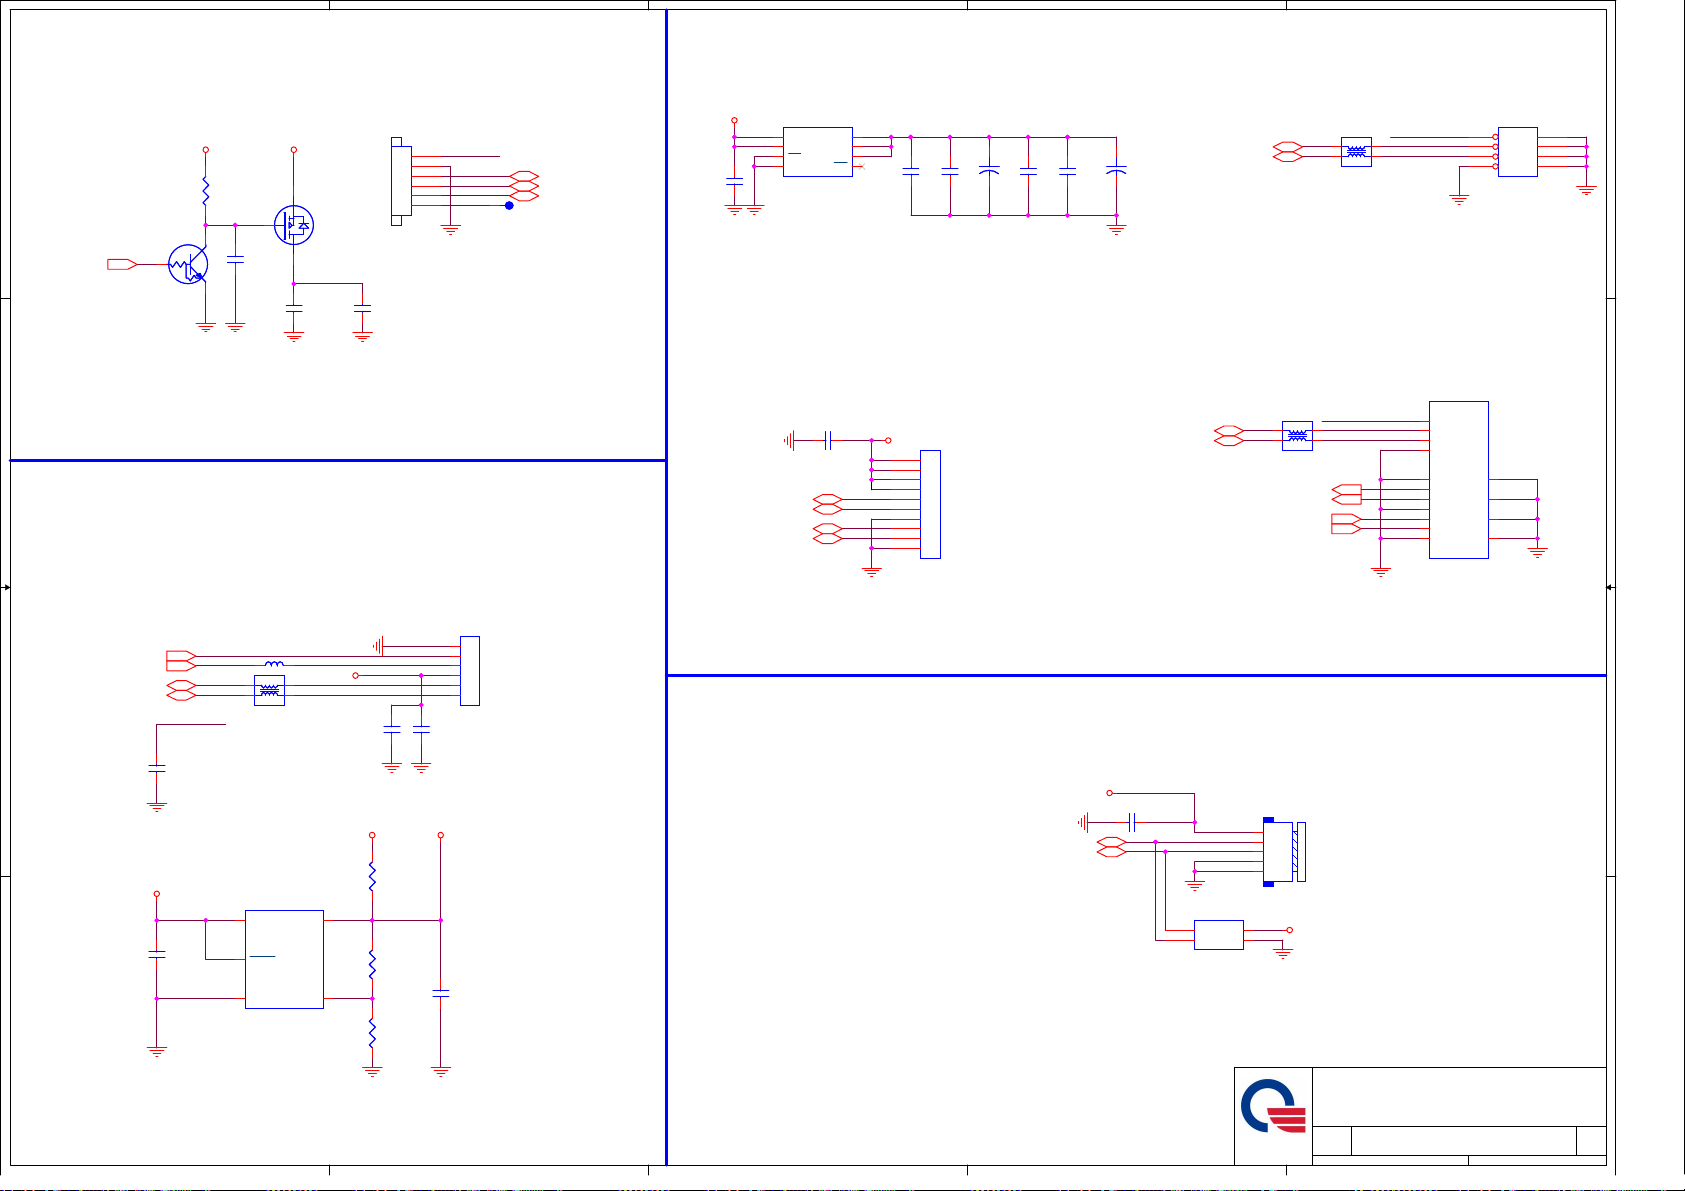Pick the resistor above the transistor collector
This screenshot has height=1191, width=1685.
click(x=205, y=190)
